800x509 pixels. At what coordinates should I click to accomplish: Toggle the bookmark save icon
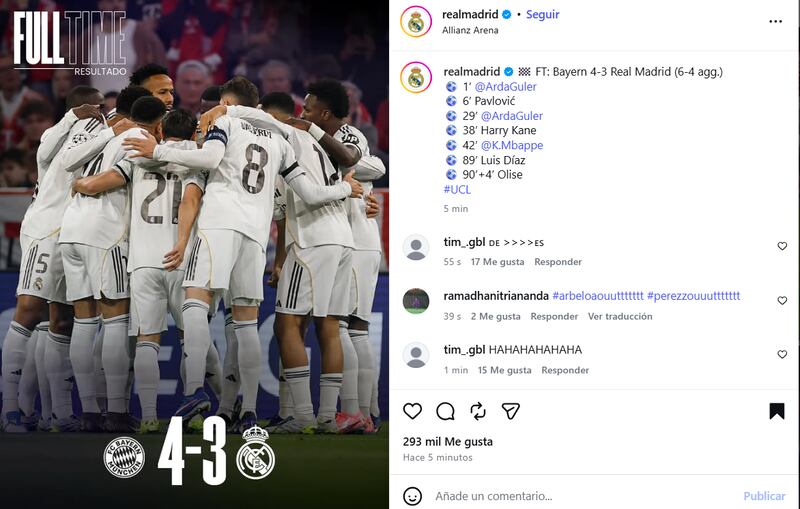coord(777,411)
